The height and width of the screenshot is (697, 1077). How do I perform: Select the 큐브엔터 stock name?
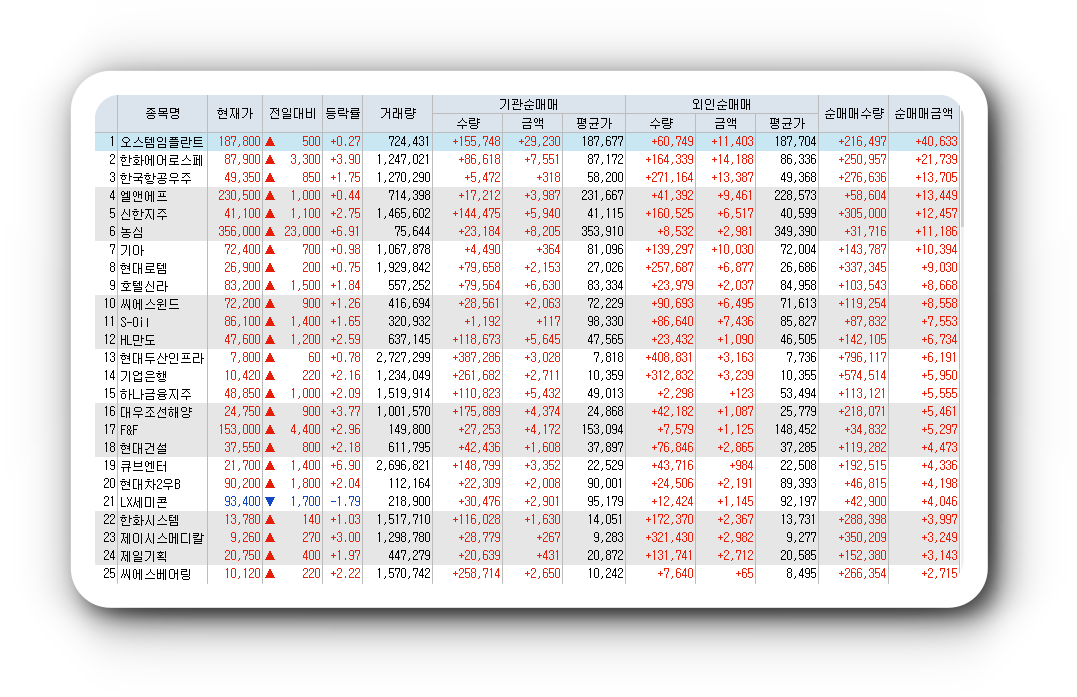[x=144, y=466]
